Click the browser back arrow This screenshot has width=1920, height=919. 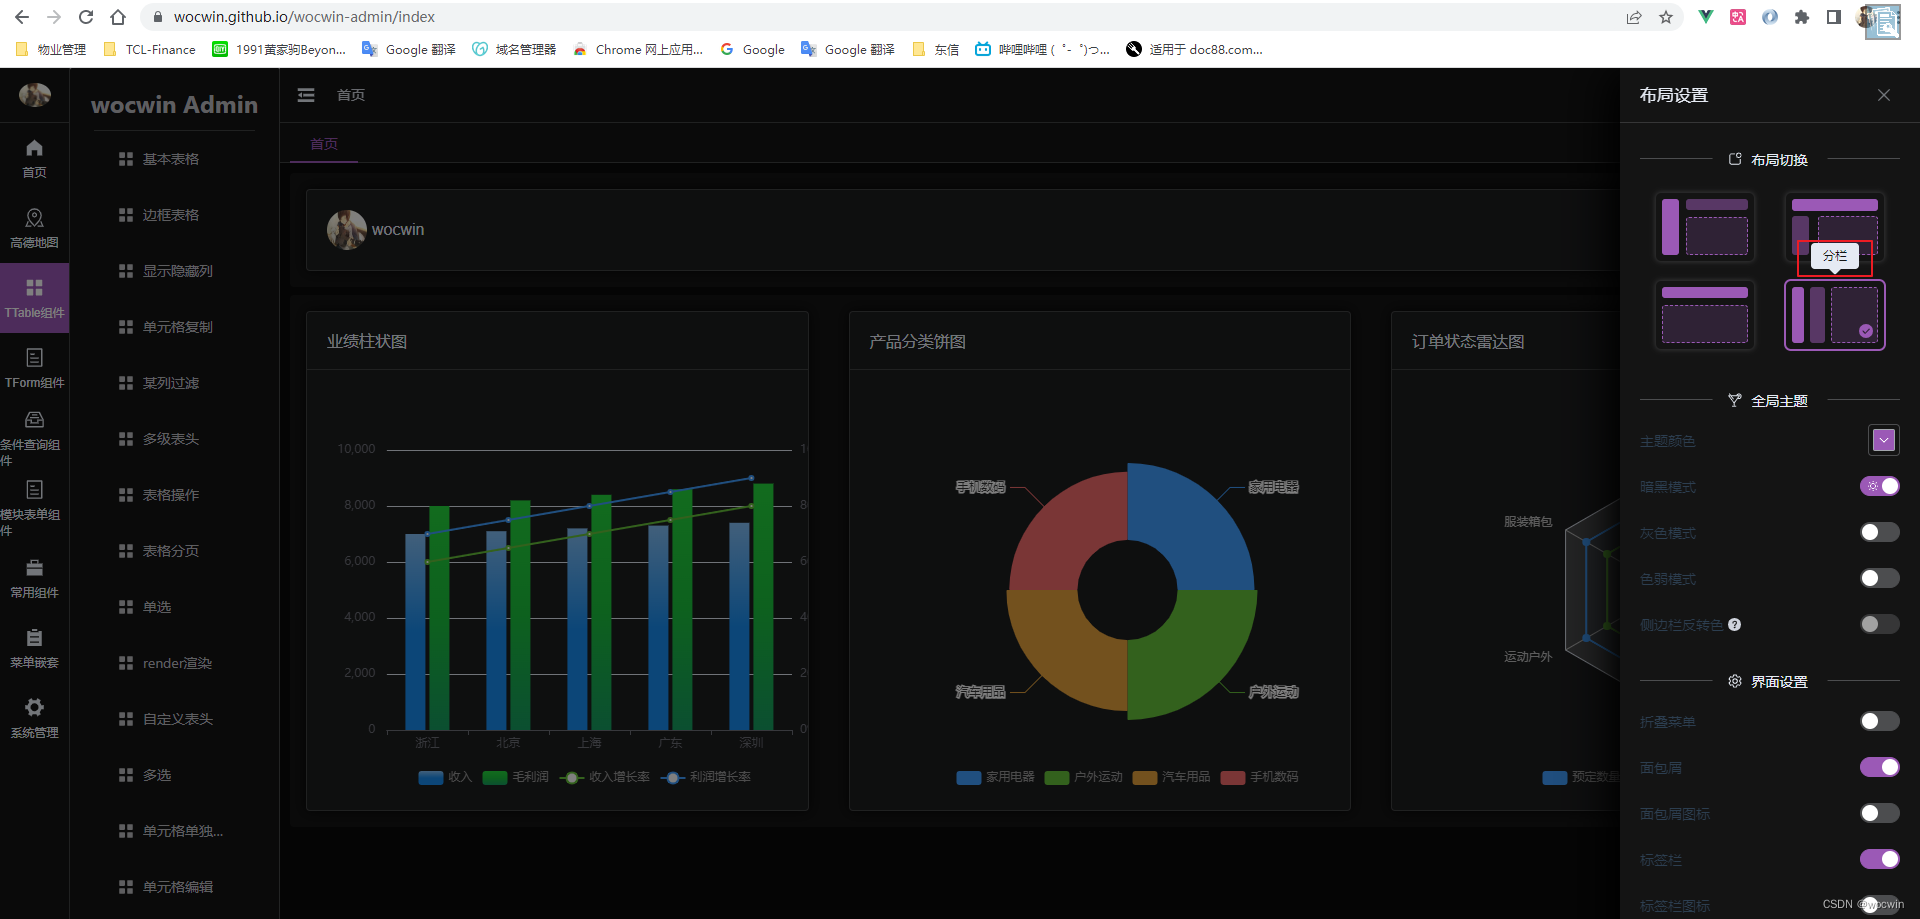[22, 17]
